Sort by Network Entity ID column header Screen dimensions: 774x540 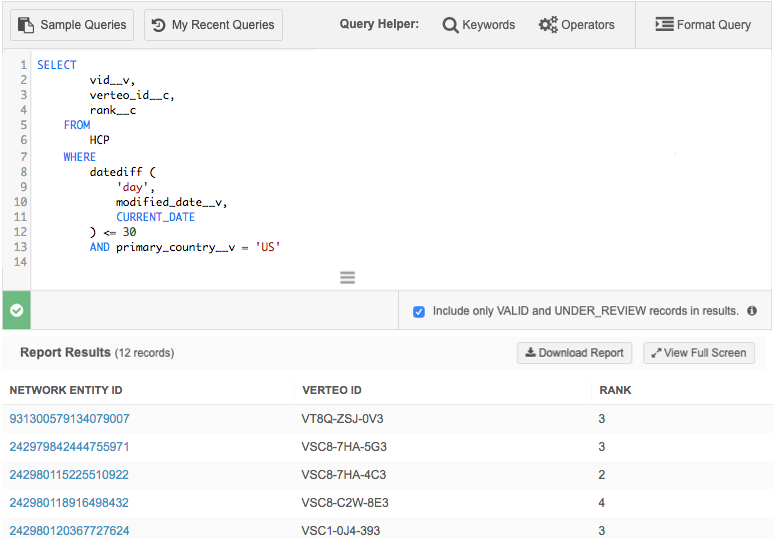click(66, 390)
